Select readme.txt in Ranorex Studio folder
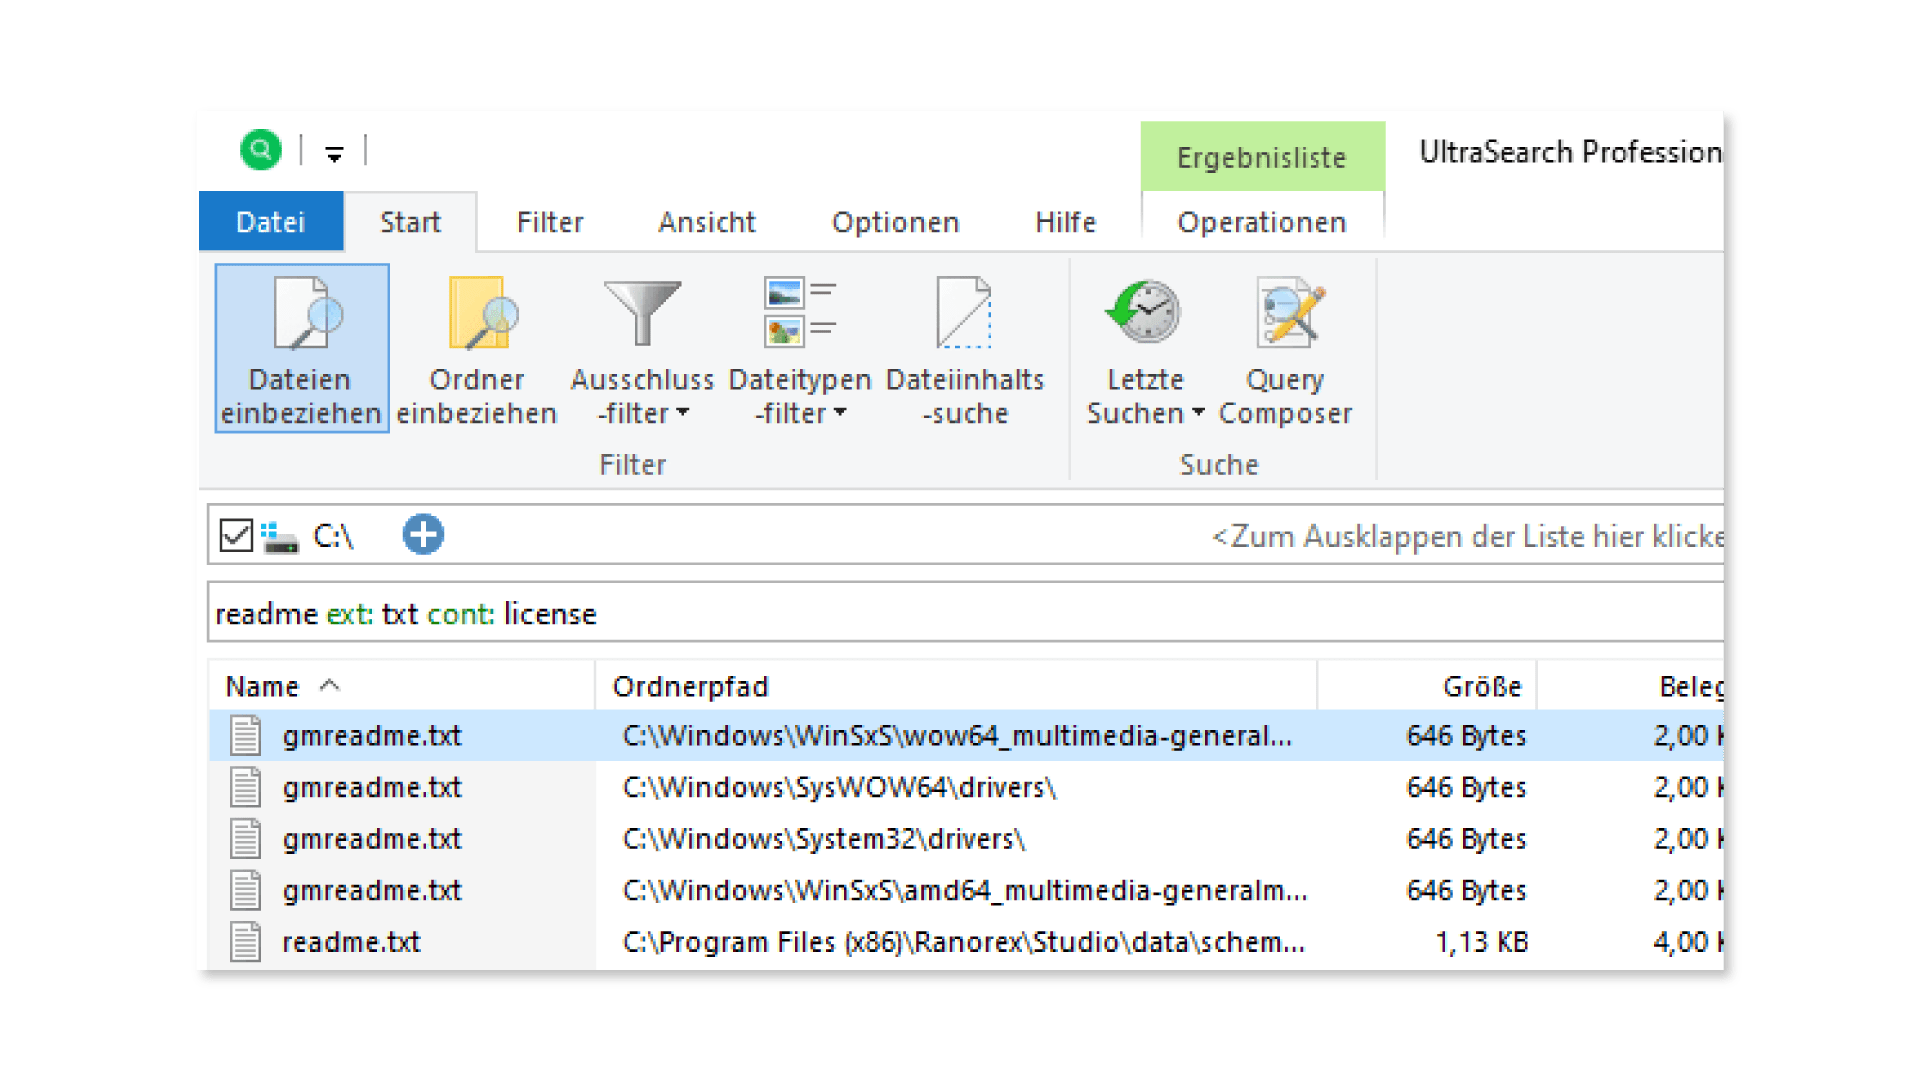This screenshot has height=1080, width=1920. point(966,942)
